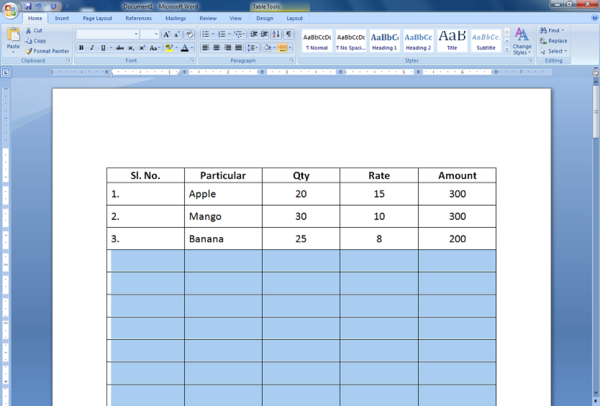Viewport: 600px width, 406px height.
Task: Switch to the Insert tab
Action: (62, 18)
